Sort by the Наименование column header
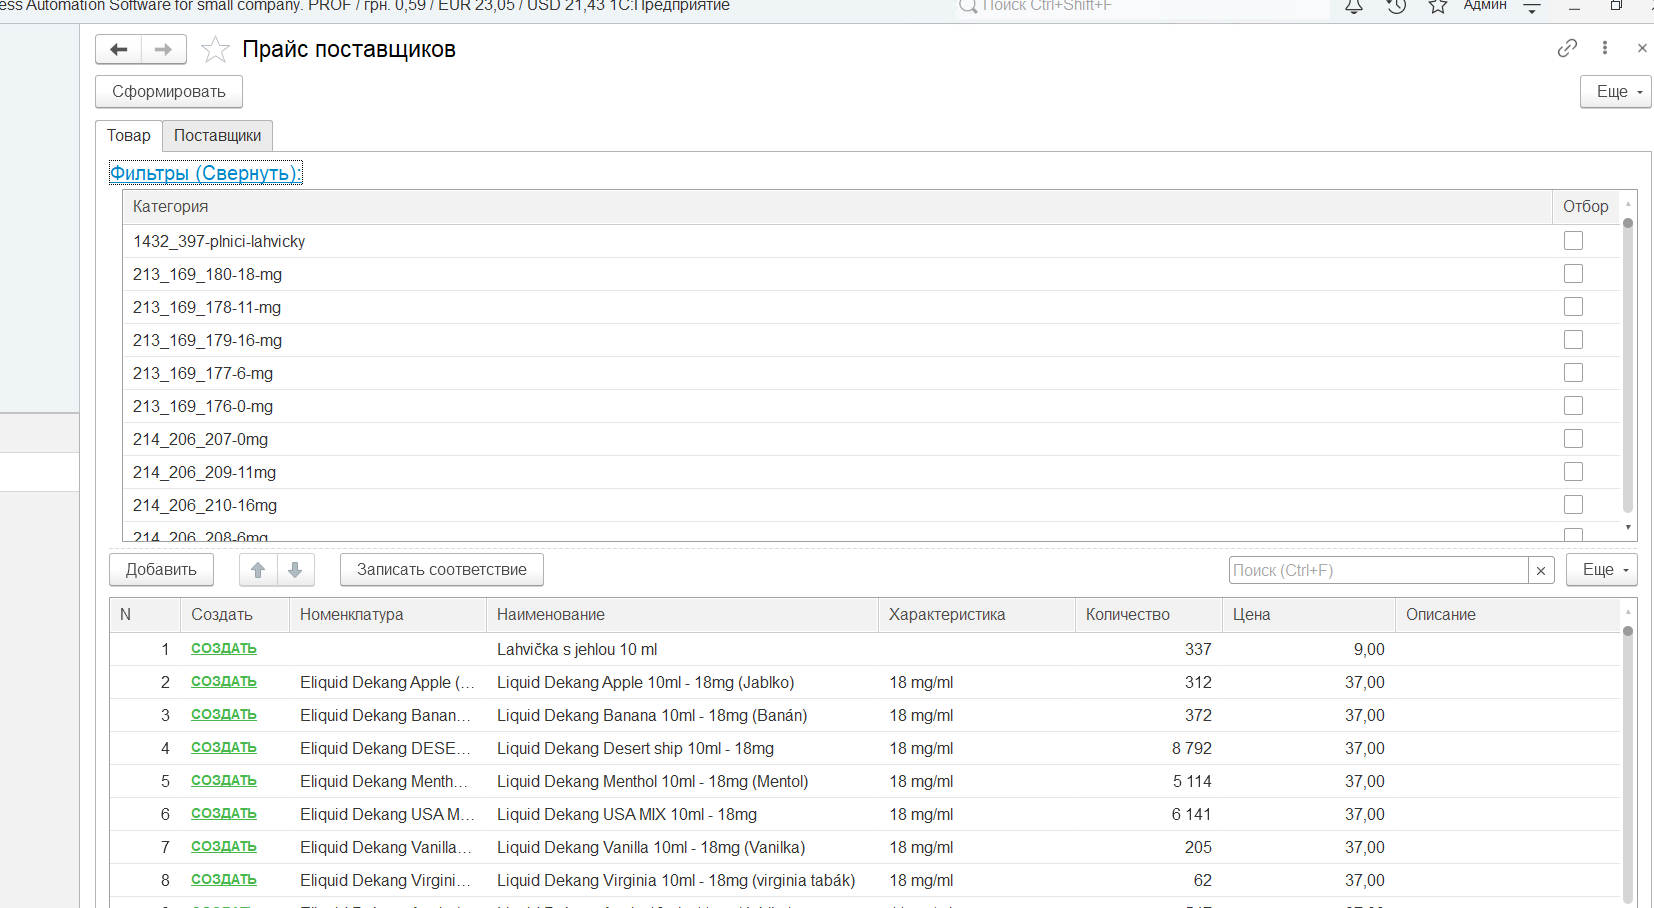Viewport: 1654px width, 908px height. pos(682,615)
